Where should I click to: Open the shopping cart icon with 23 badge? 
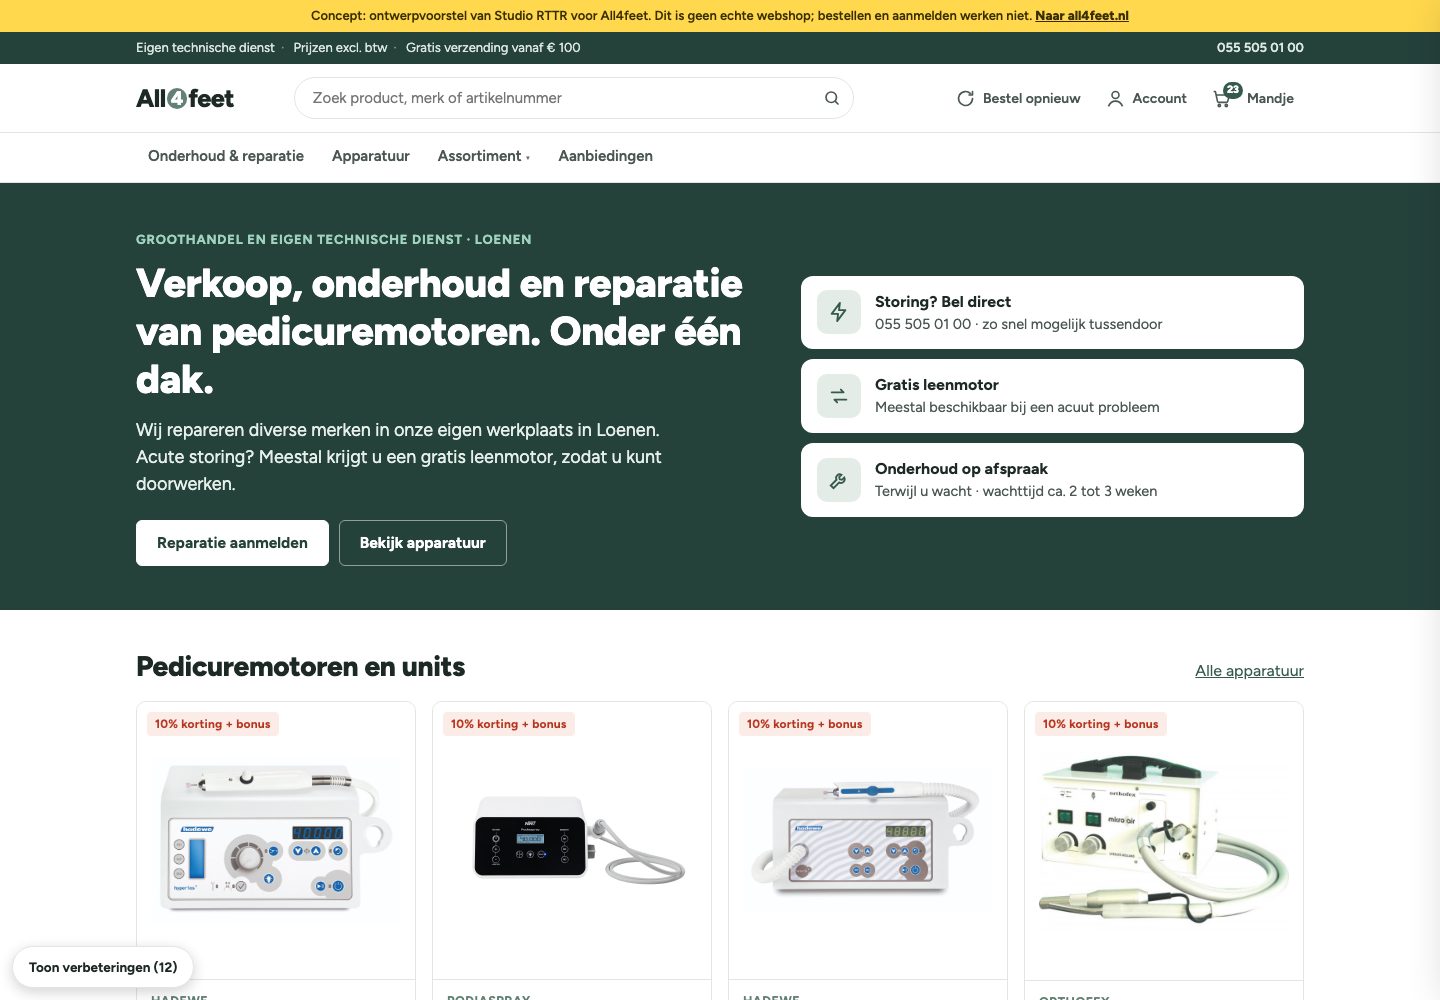[x=1226, y=96]
